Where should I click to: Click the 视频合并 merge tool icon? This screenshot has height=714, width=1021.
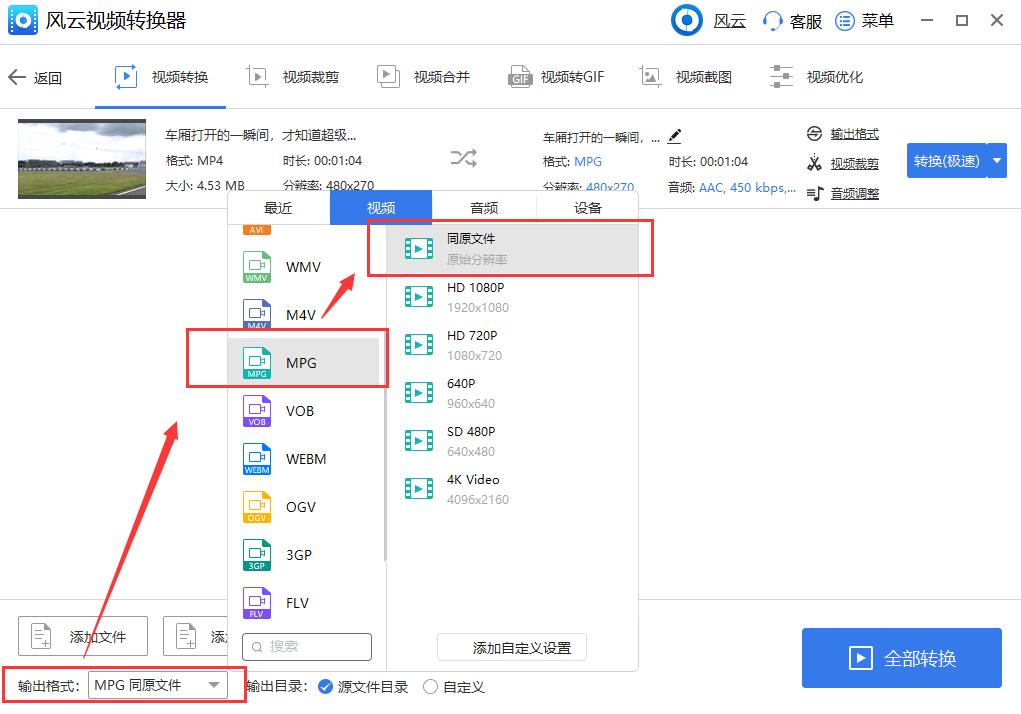point(388,75)
